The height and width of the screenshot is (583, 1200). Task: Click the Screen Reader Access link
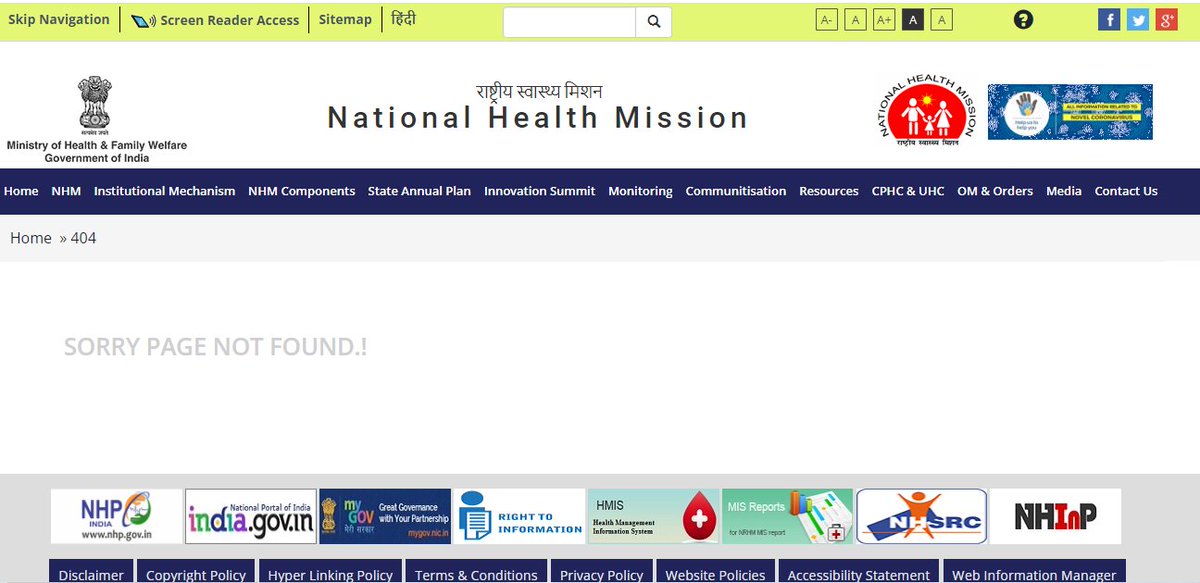tap(215, 20)
